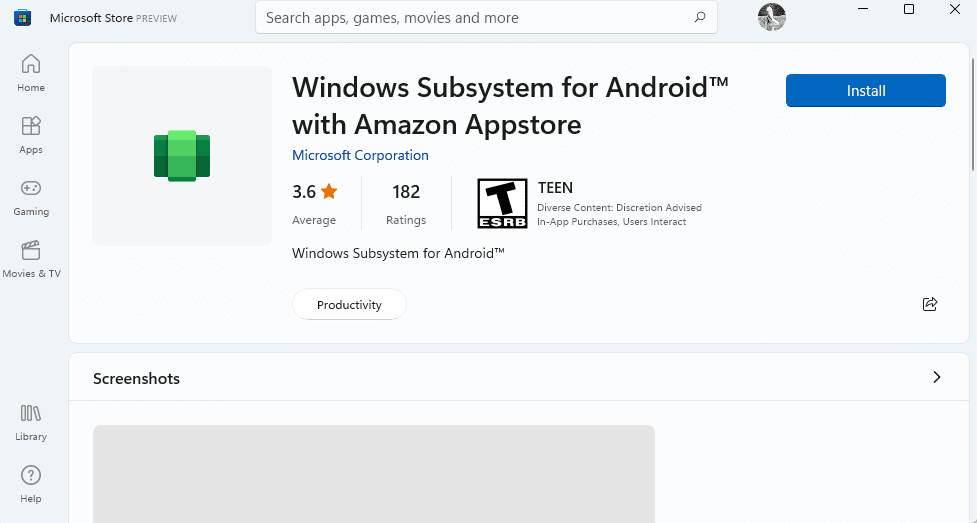This screenshot has width=977, height=523.
Task: Close the Microsoft Store window
Action: click(955, 9)
